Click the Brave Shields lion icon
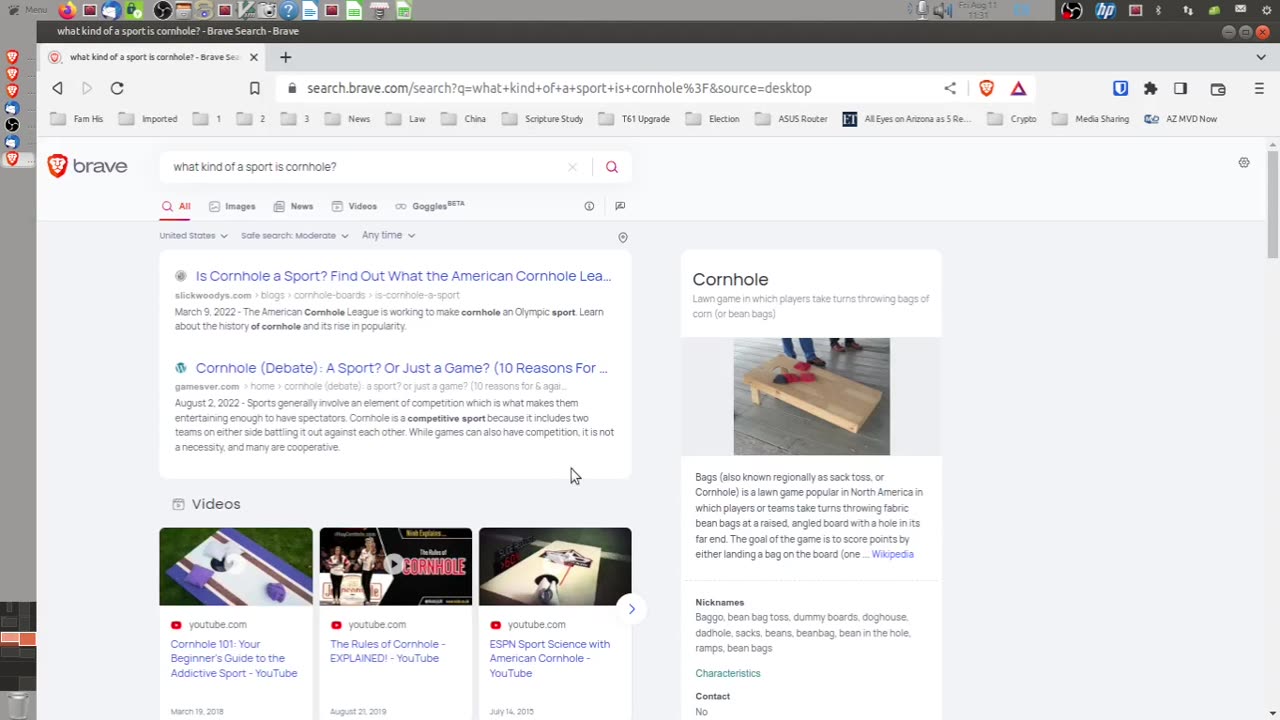 (986, 88)
